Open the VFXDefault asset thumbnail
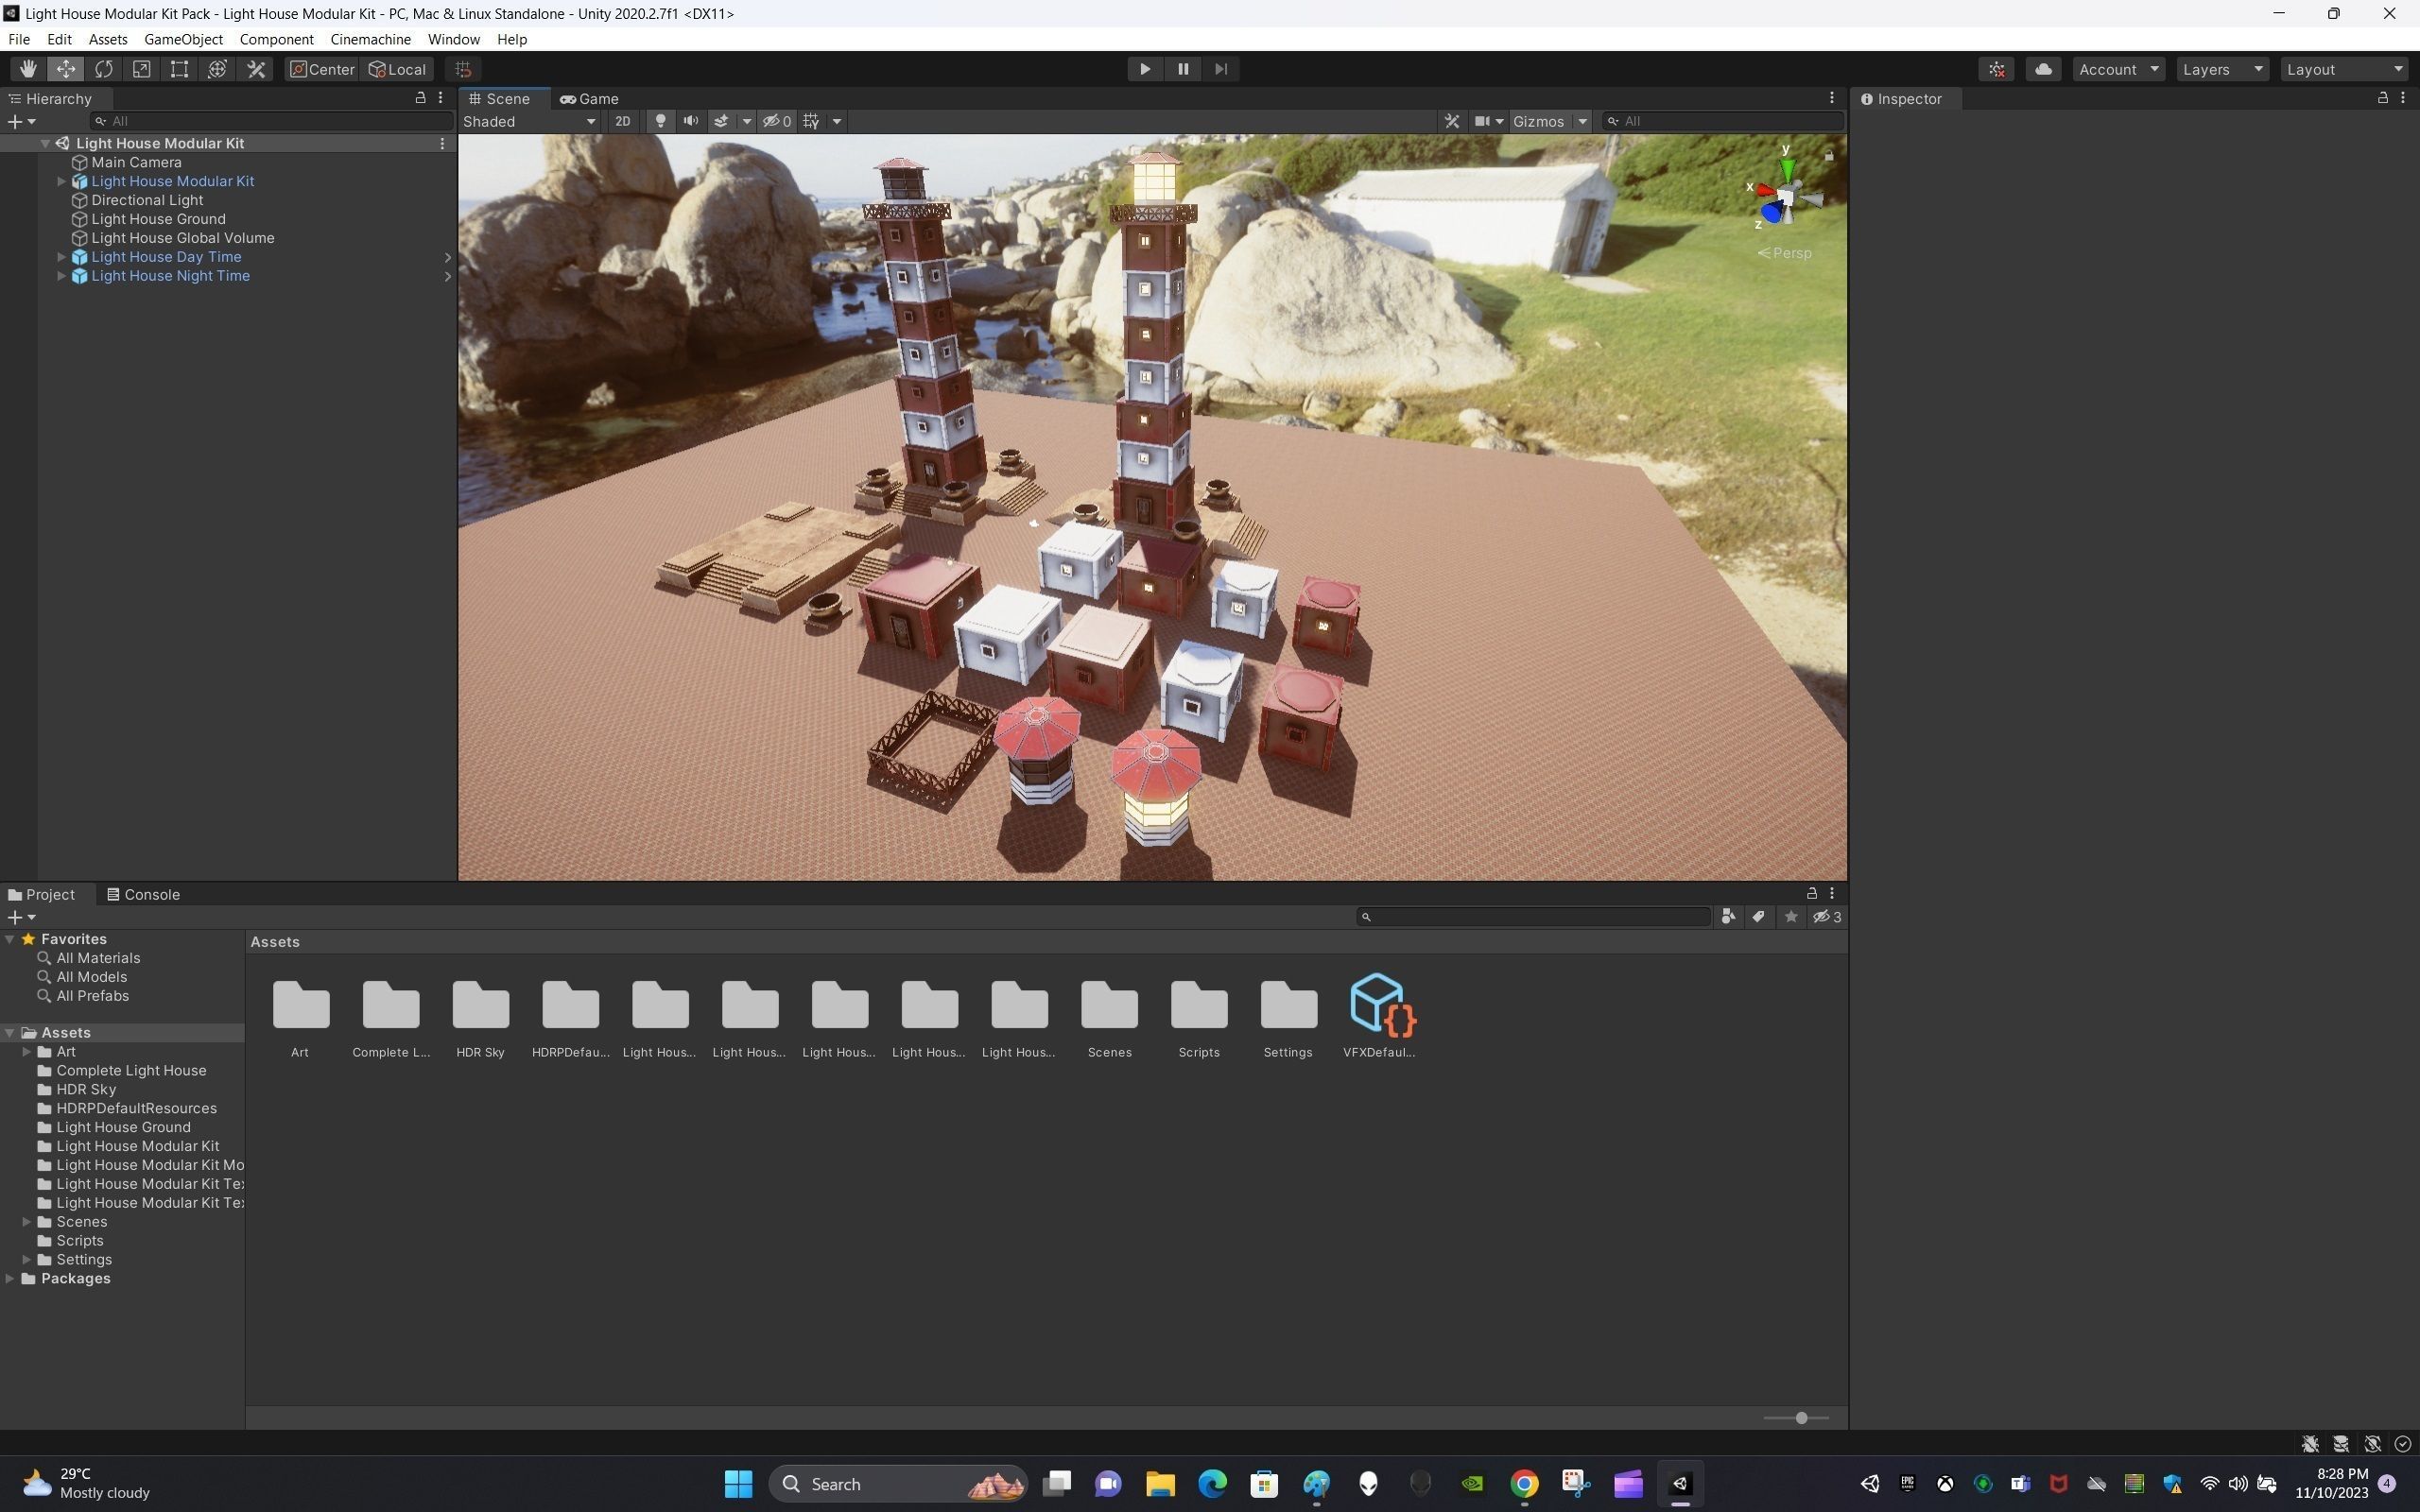 coord(1379,1005)
